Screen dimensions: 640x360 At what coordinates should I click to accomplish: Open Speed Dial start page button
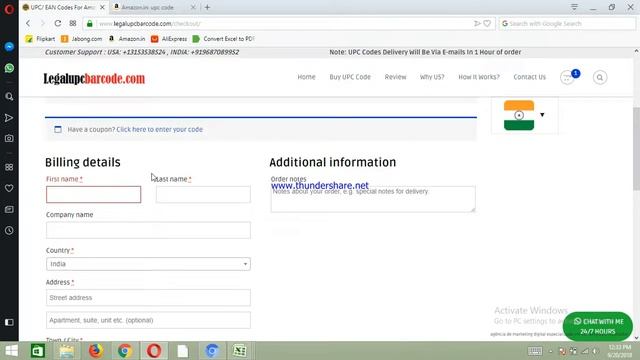(73, 23)
